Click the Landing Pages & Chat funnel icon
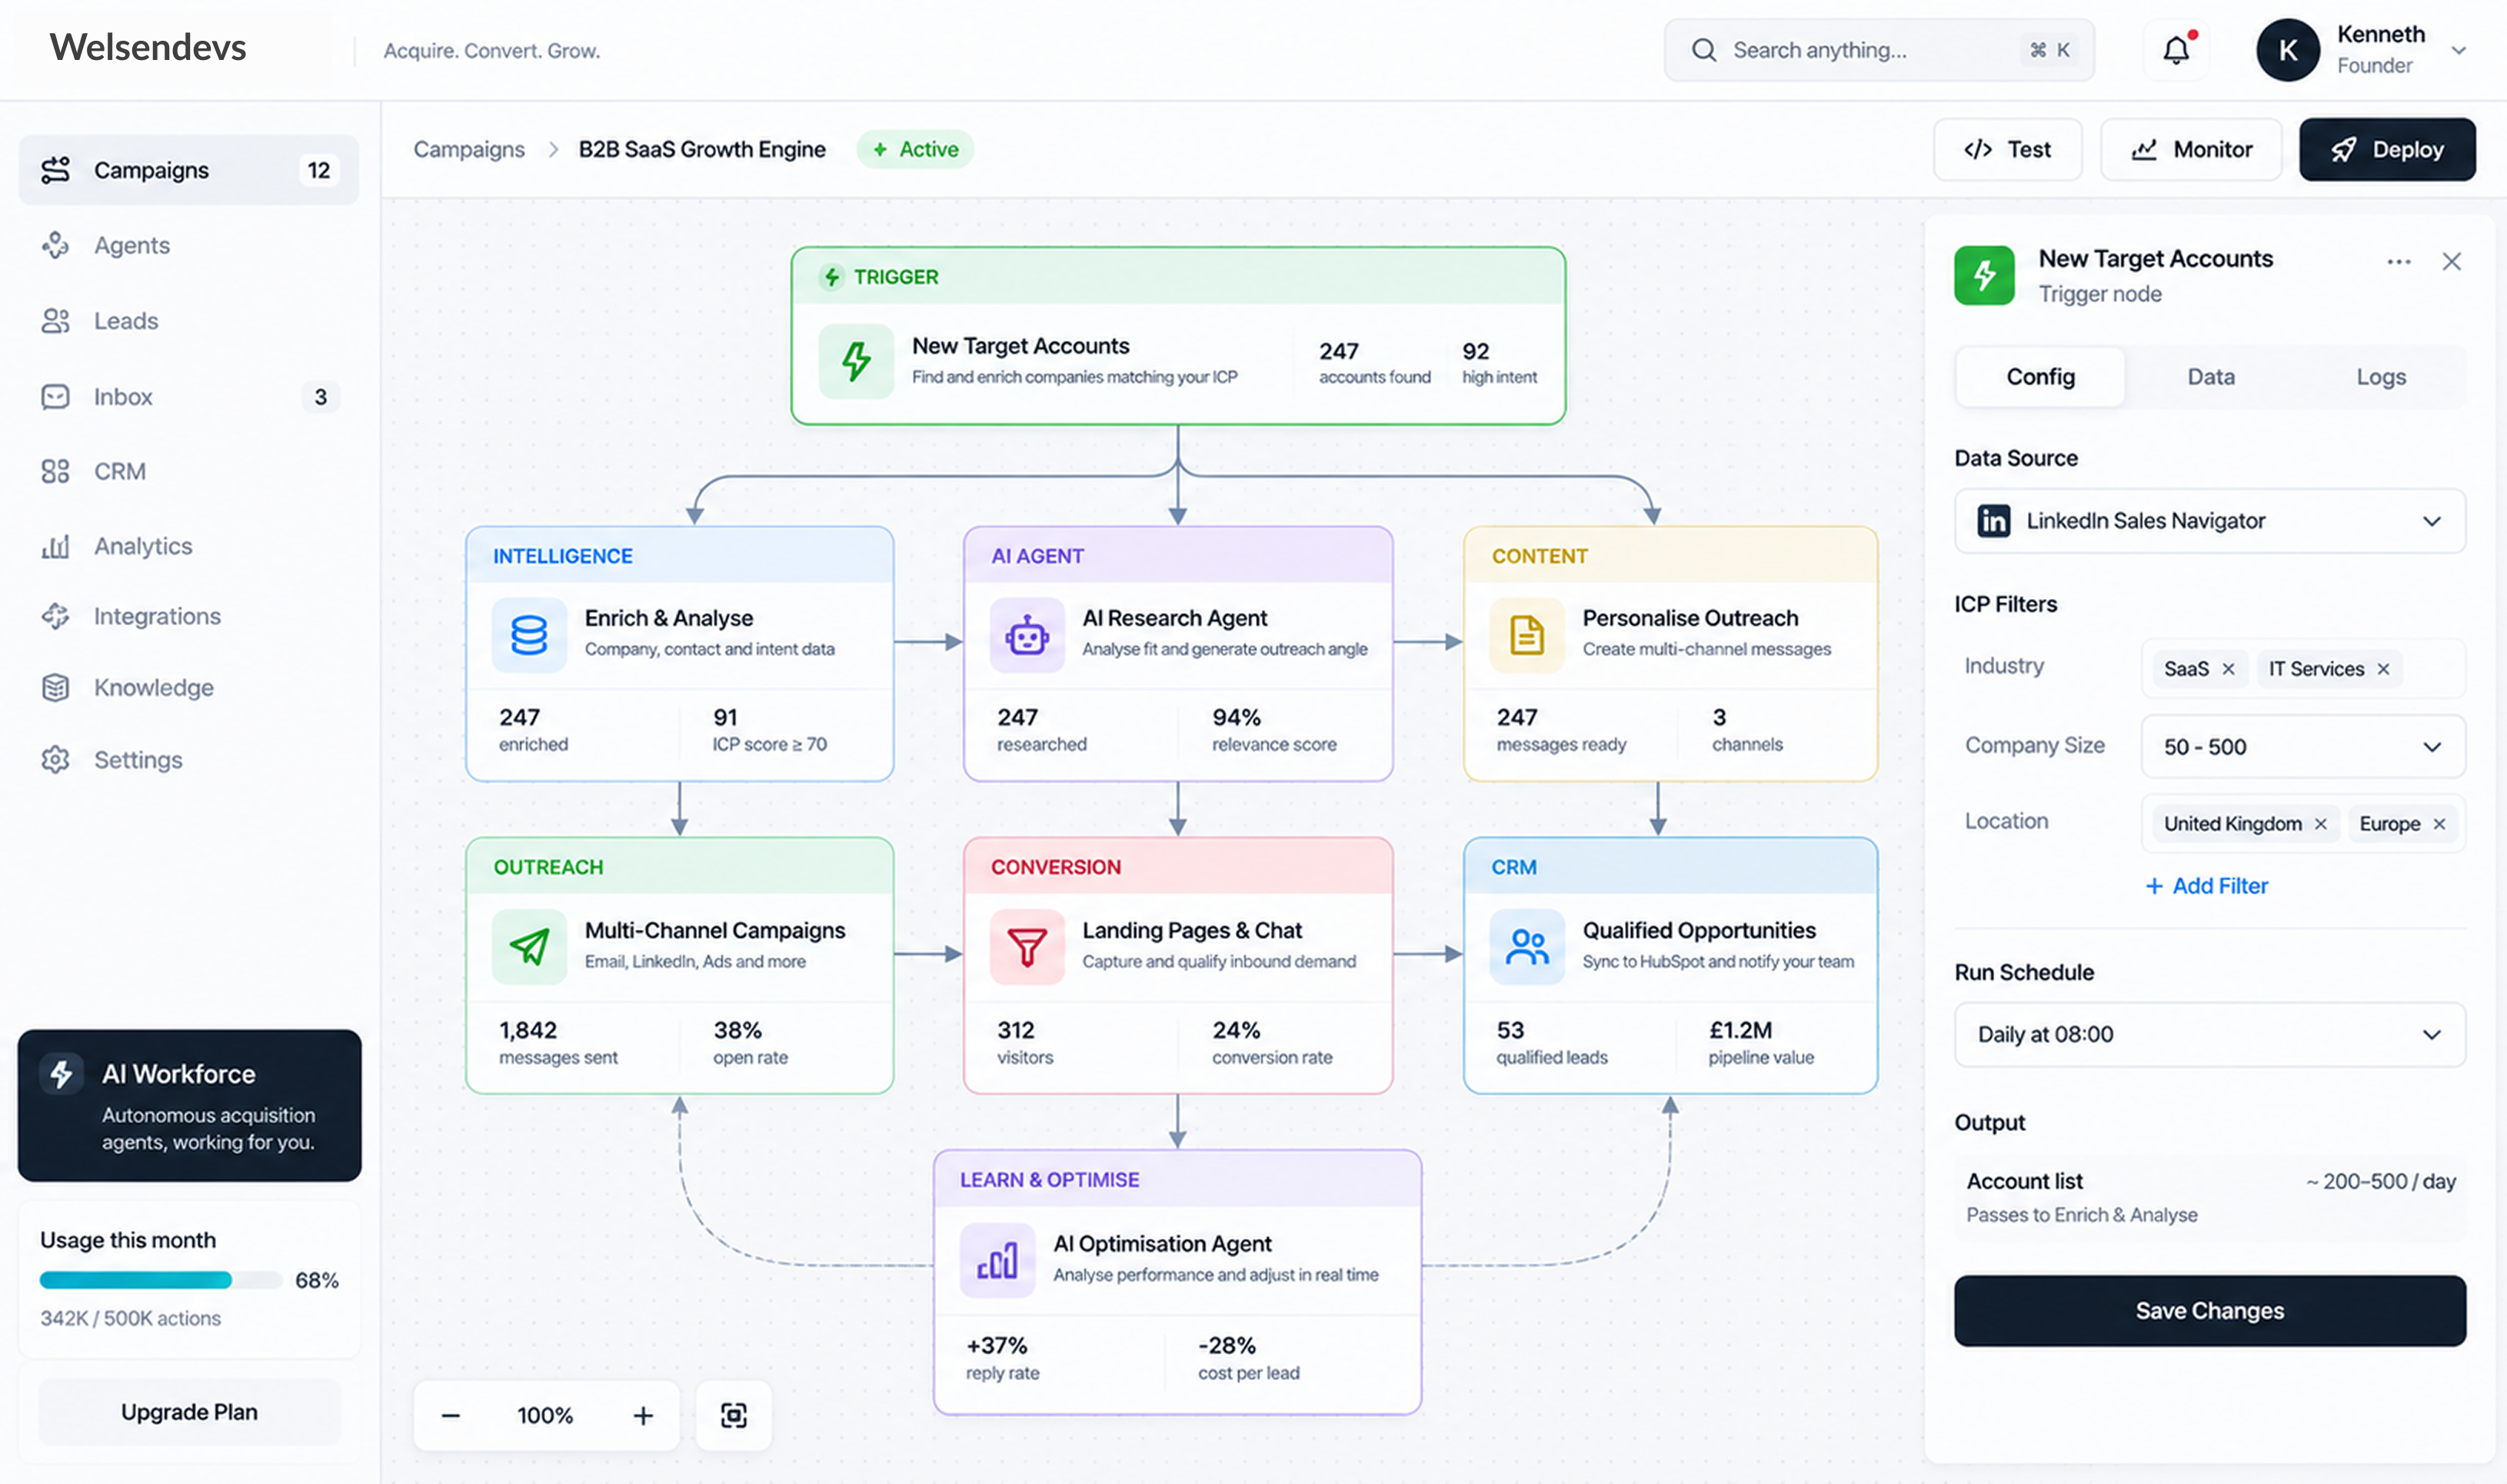The image size is (2507, 1484). click(1027, 946)
